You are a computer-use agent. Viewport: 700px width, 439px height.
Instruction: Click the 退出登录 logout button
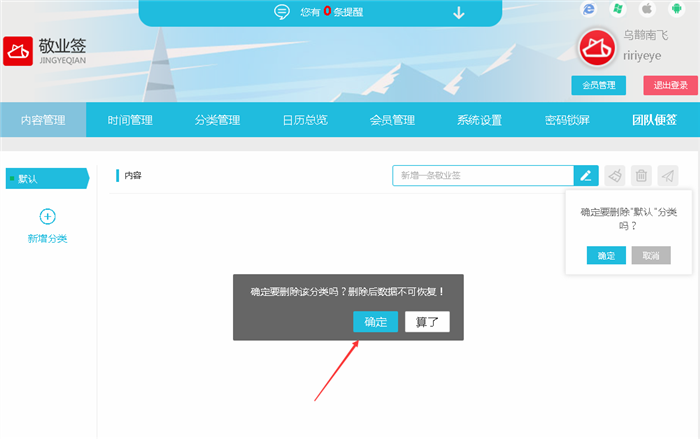pos(671,85)
